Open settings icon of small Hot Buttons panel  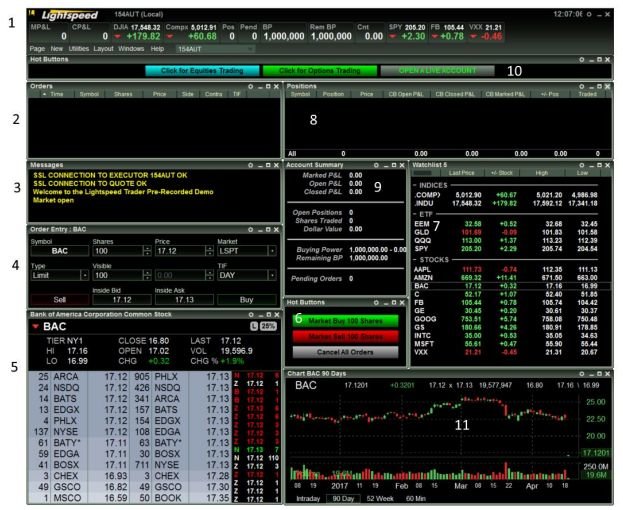[x=376, y=303]
